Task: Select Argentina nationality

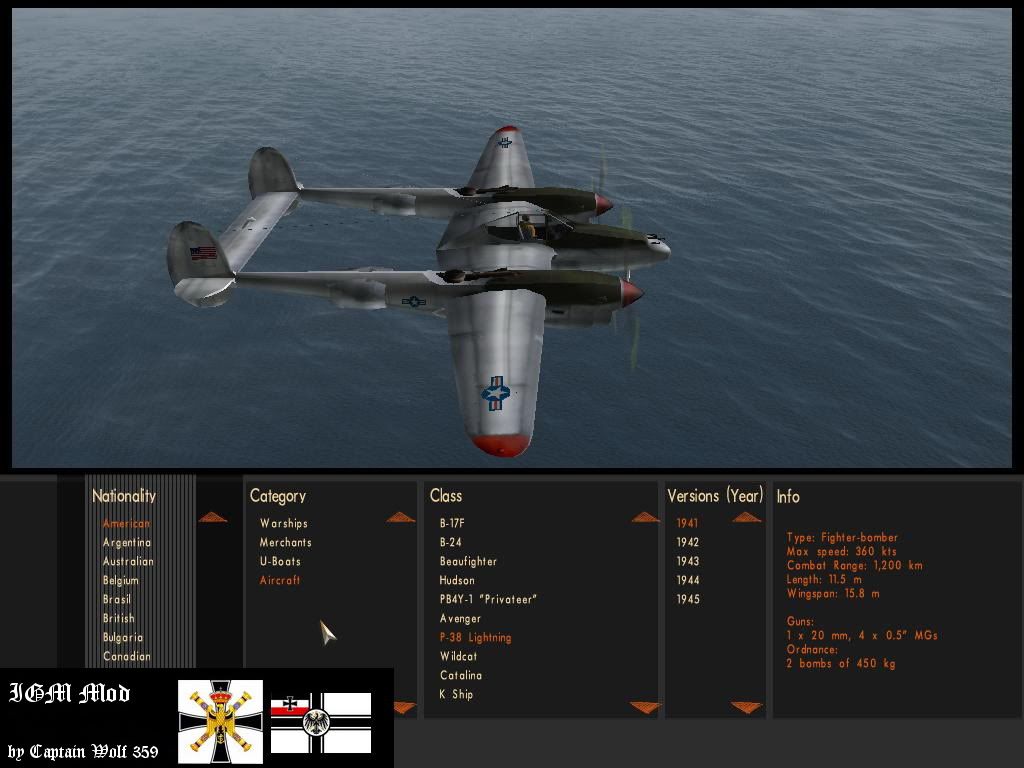Action: tap(127, 542)
